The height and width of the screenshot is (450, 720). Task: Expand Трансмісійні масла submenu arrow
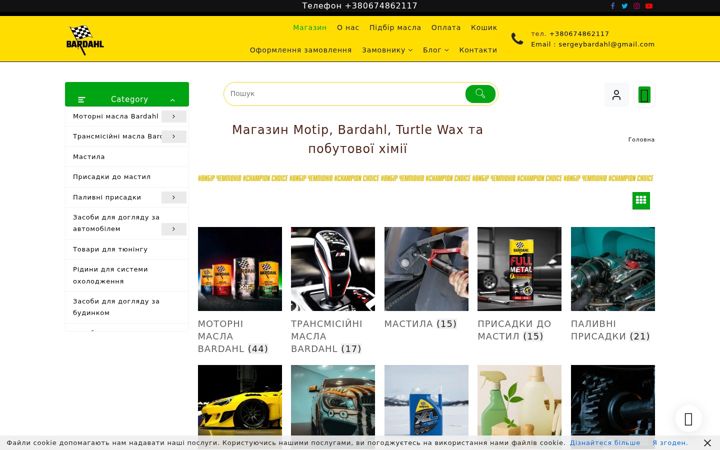pos(174,136)
